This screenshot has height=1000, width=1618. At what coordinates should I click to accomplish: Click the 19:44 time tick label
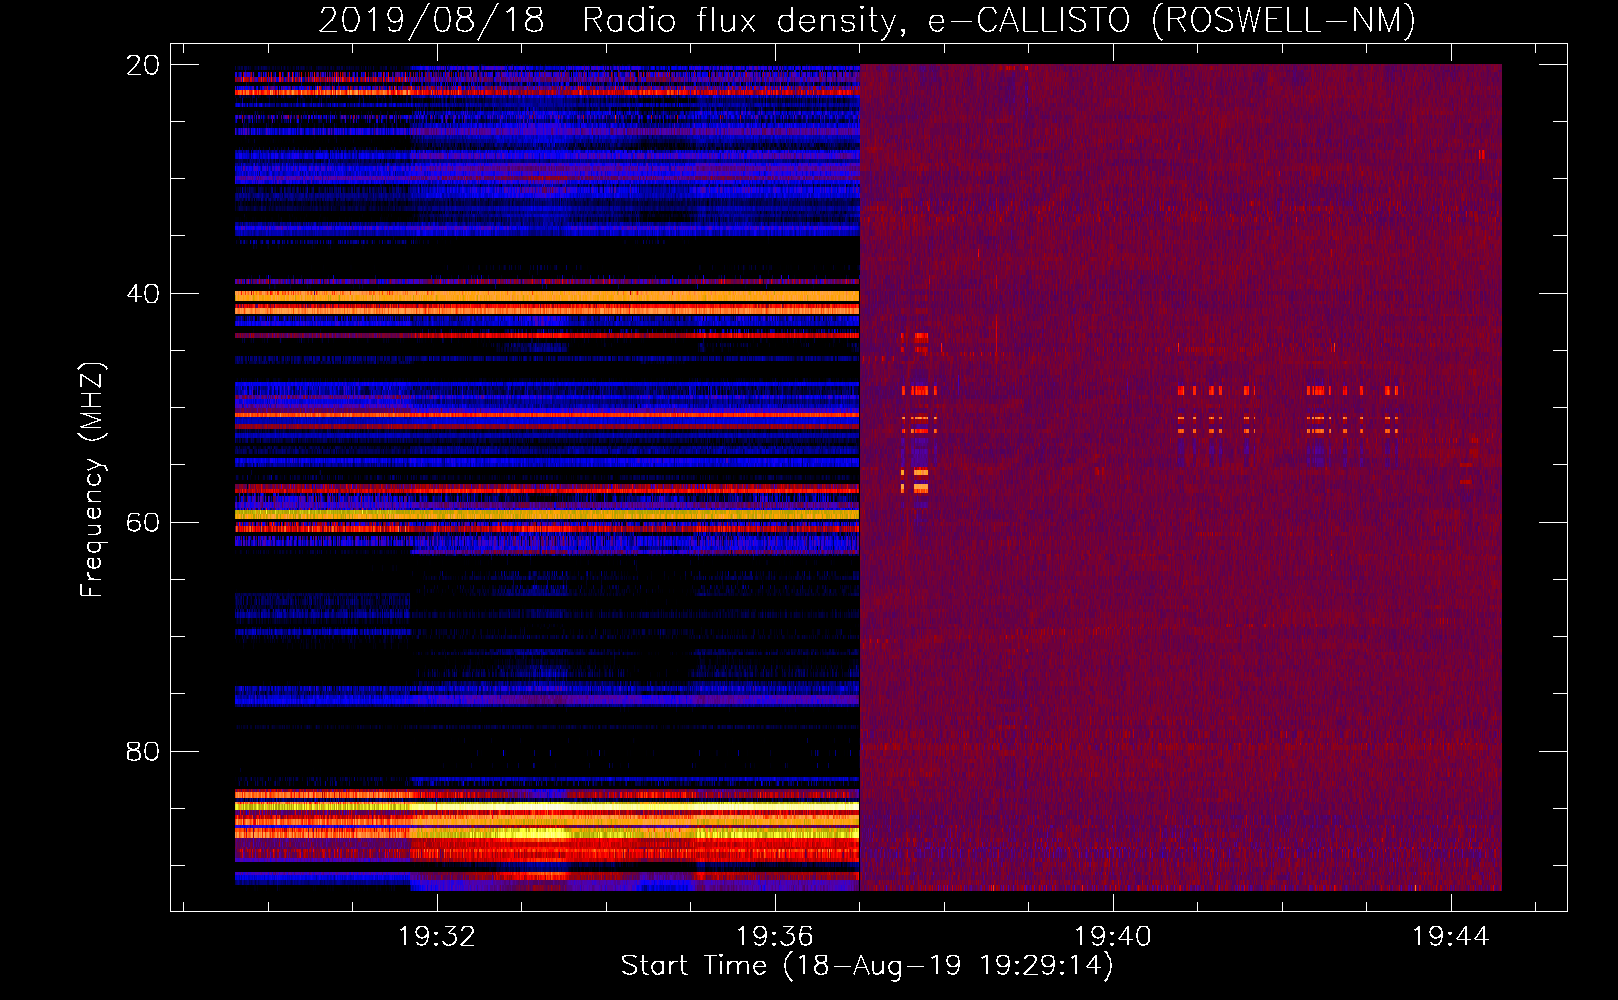[1451, 937]
